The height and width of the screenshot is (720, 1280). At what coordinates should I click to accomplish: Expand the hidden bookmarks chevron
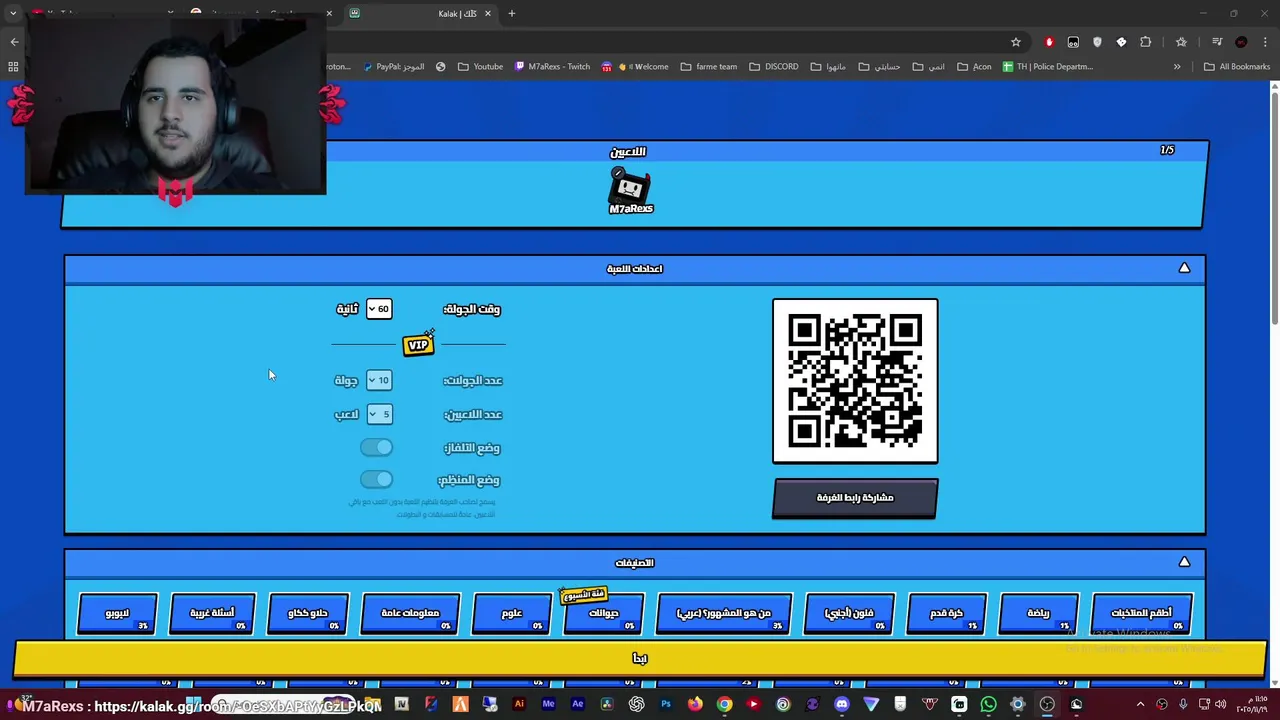1177,67
